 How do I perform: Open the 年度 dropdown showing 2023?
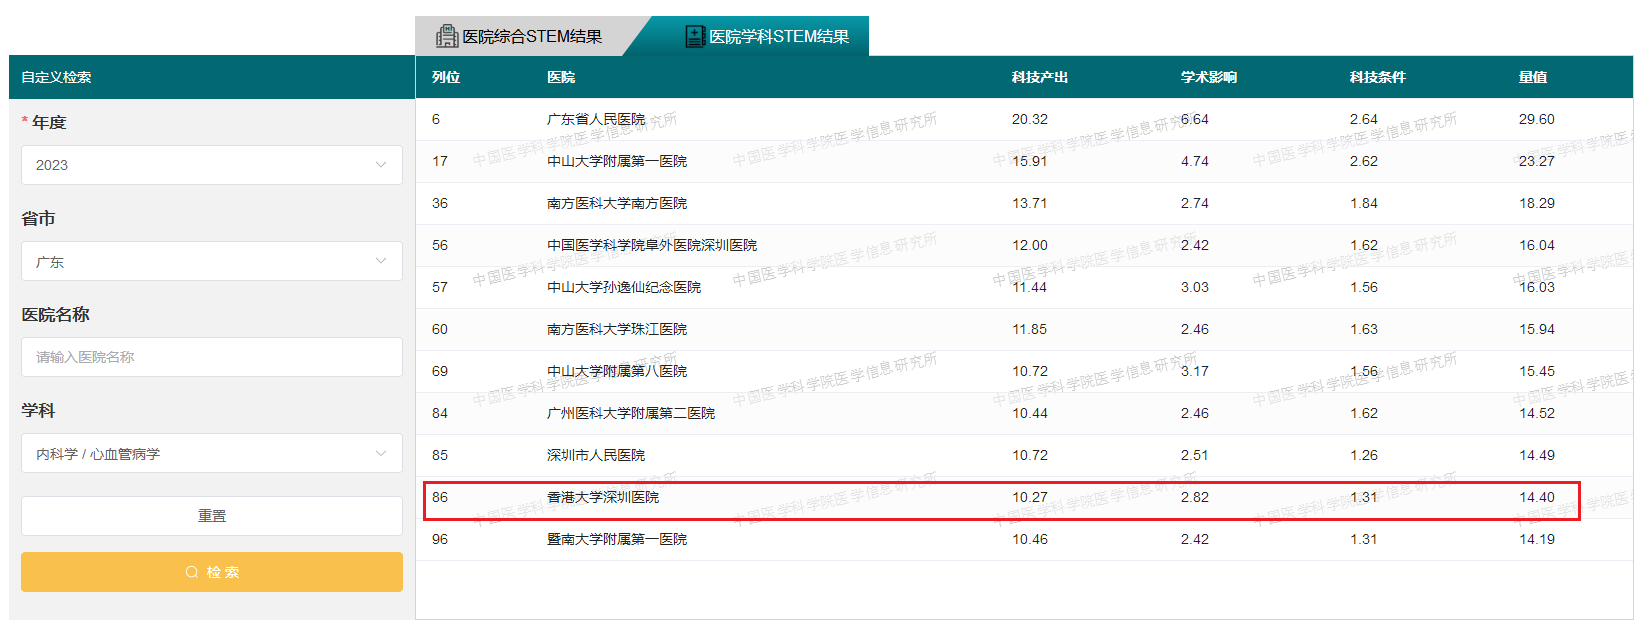[x=212, y=165]
